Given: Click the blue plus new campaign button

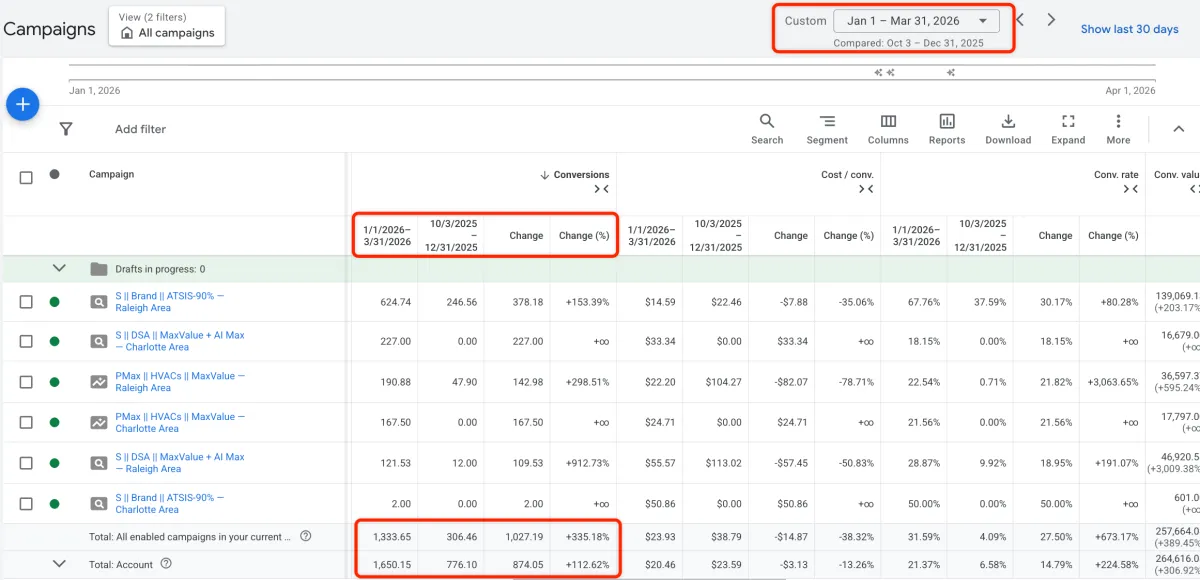Looking at the screenshot, I should (x=22, y=104).
